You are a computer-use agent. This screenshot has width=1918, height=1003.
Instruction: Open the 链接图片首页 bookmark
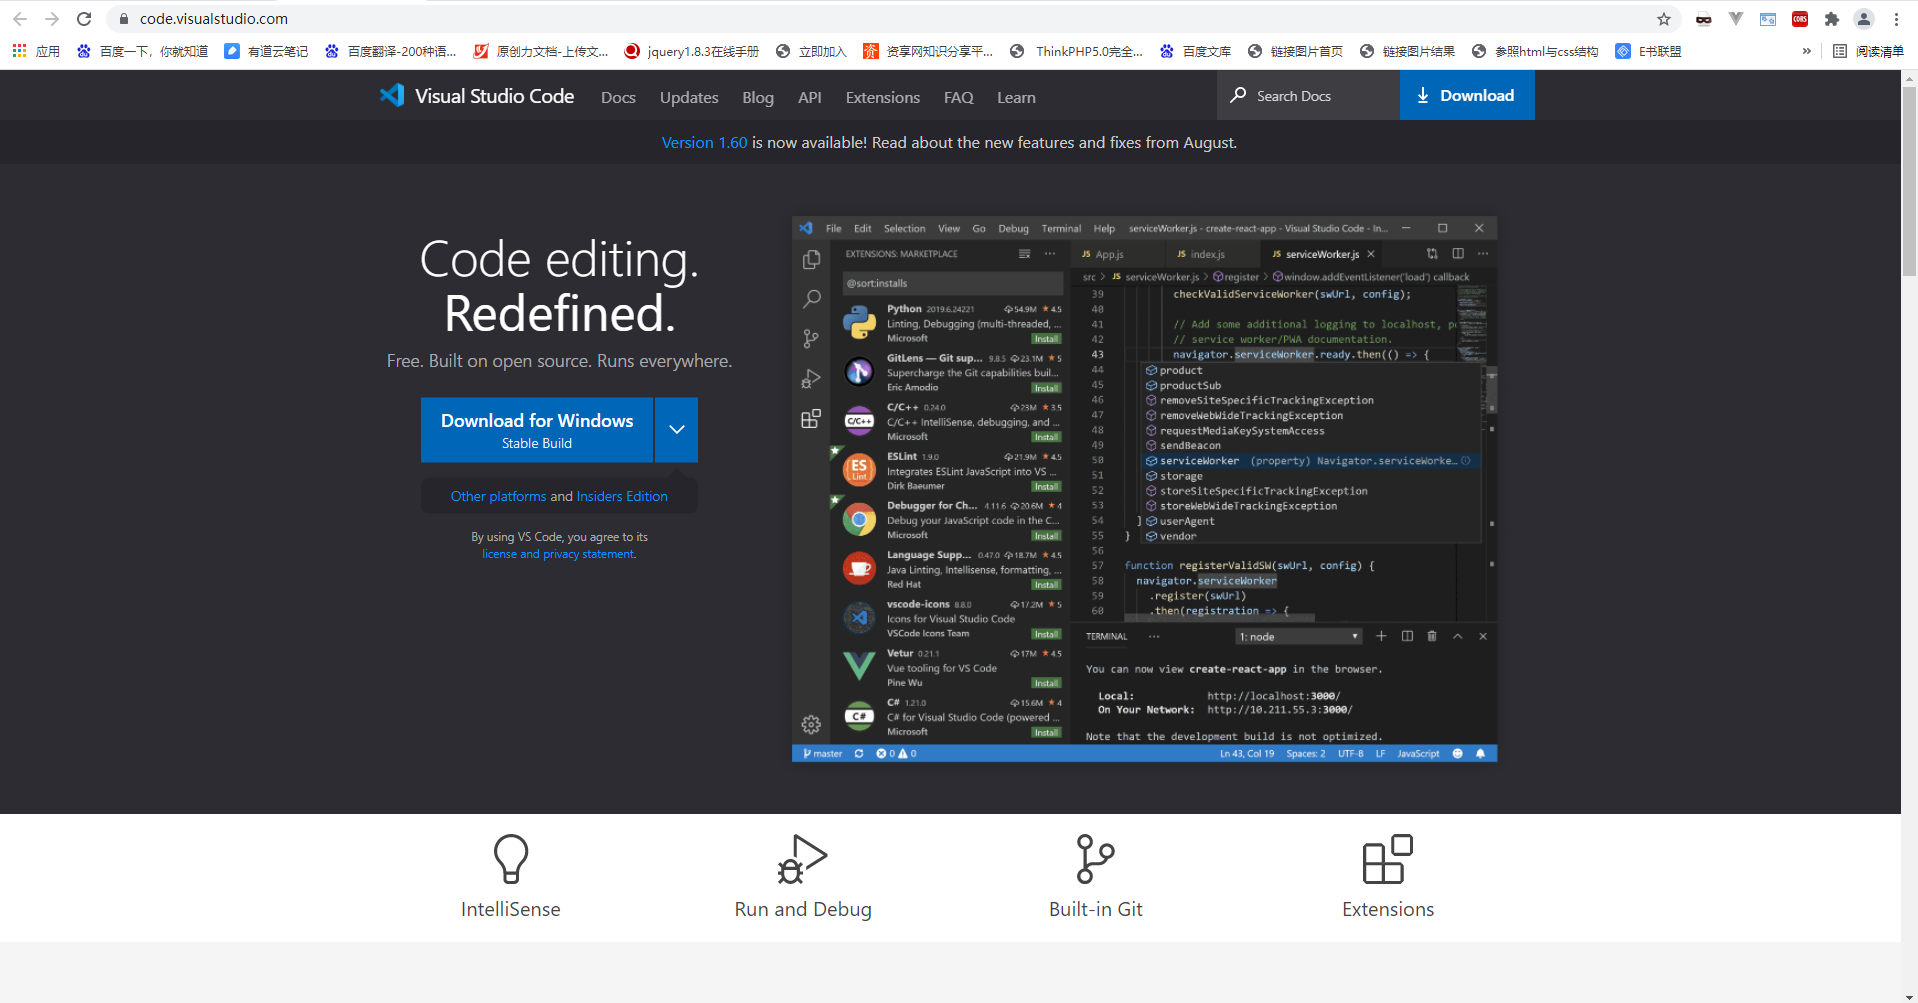(x=1295, y=51)
